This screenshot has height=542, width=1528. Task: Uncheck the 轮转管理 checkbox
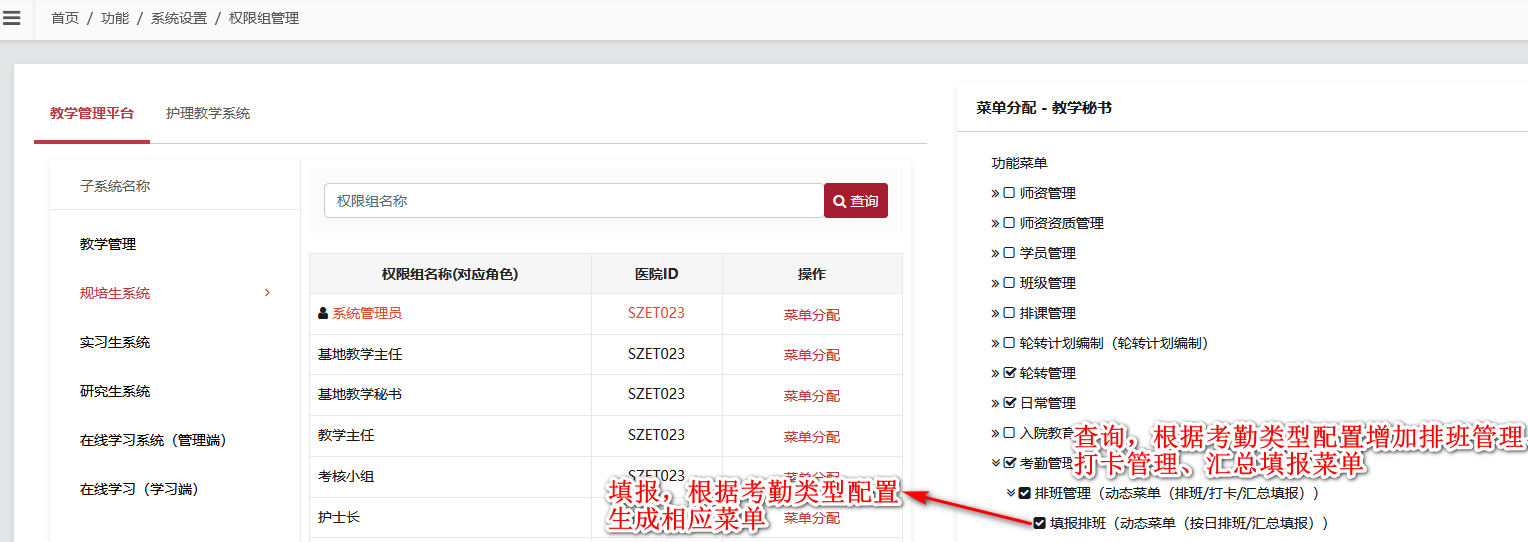click(1009, 373)
